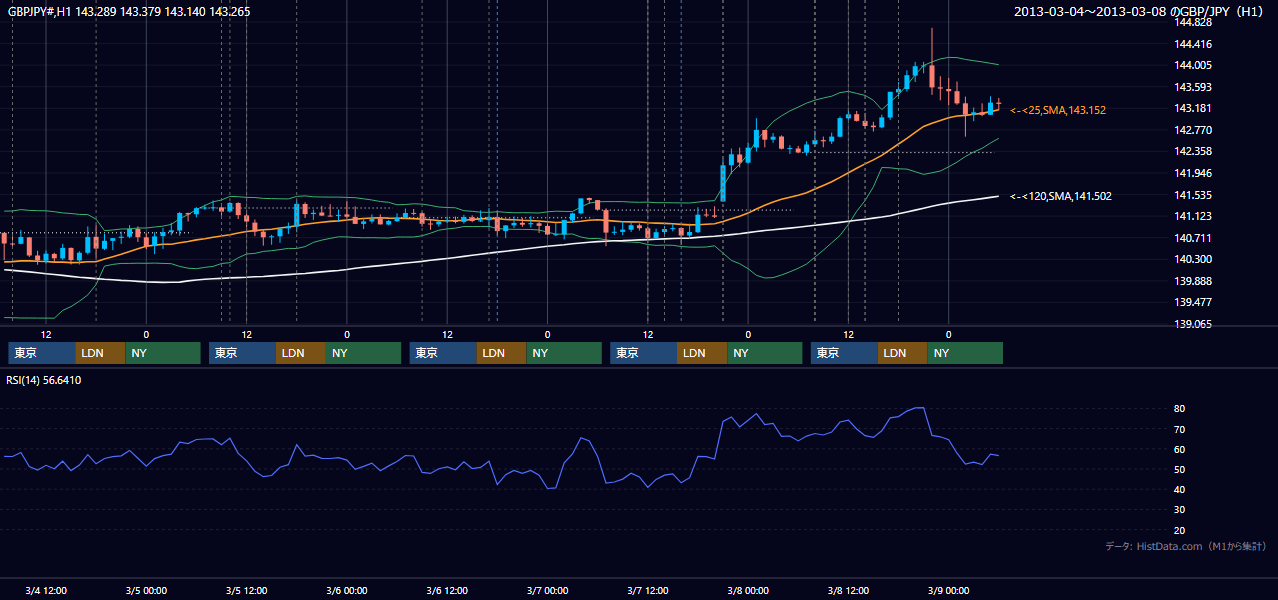The image size is (1278, 600).
Task: Click price axis value 141.123
Action: 1194,216
